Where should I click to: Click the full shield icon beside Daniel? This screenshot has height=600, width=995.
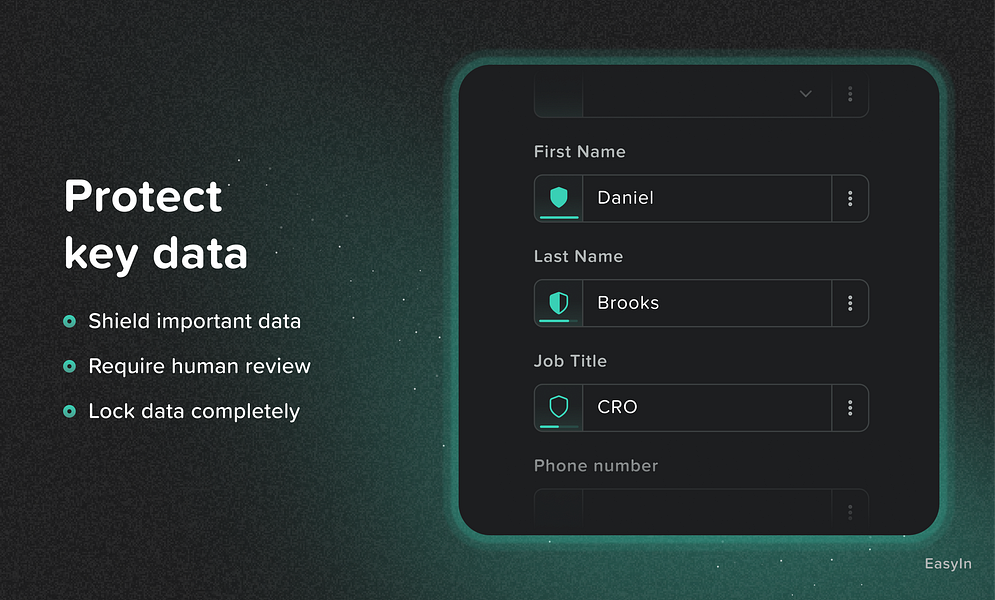pos(558,197)
